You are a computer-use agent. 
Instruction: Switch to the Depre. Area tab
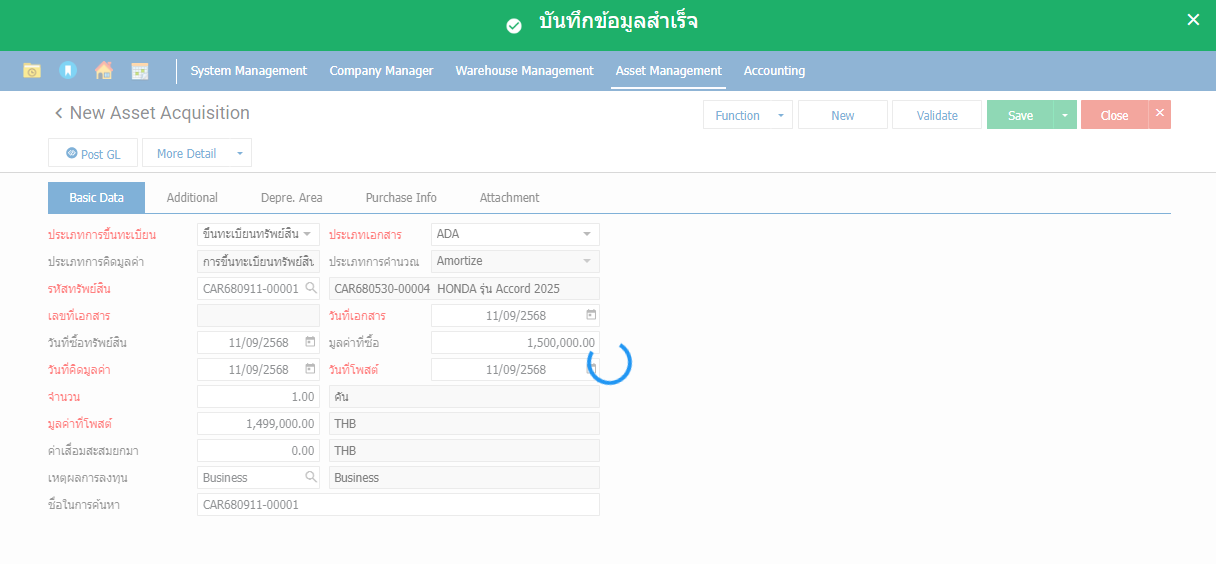(291, 198)
